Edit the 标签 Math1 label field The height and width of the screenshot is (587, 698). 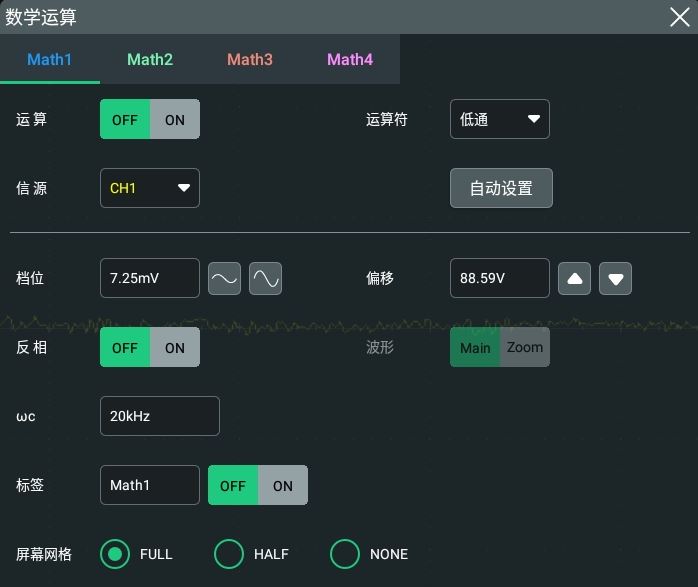[150, 485]
